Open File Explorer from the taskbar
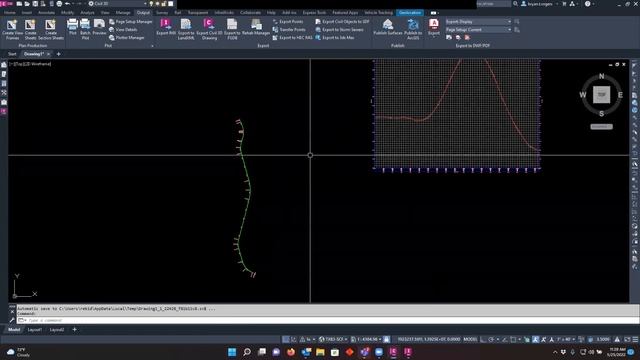Image resolution: width=640 pixels, height=360 pixels. pyautogui.click(x=320, y=352)
